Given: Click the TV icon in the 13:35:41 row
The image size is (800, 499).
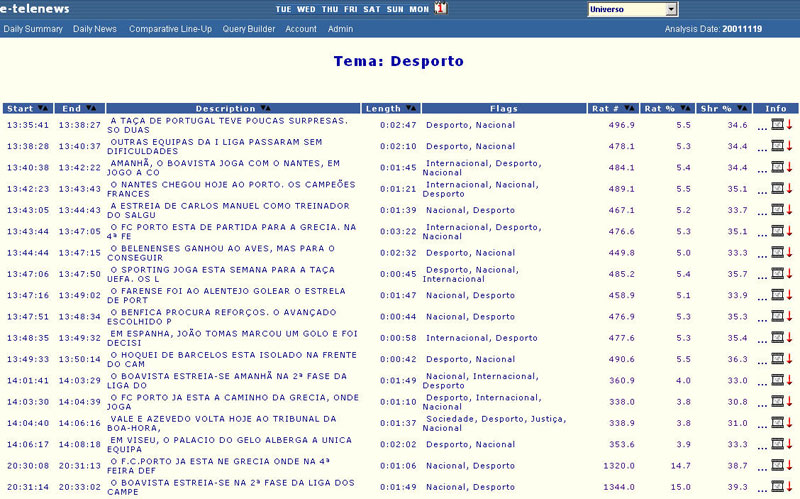Looking at the screenshot, I should 777,124.
